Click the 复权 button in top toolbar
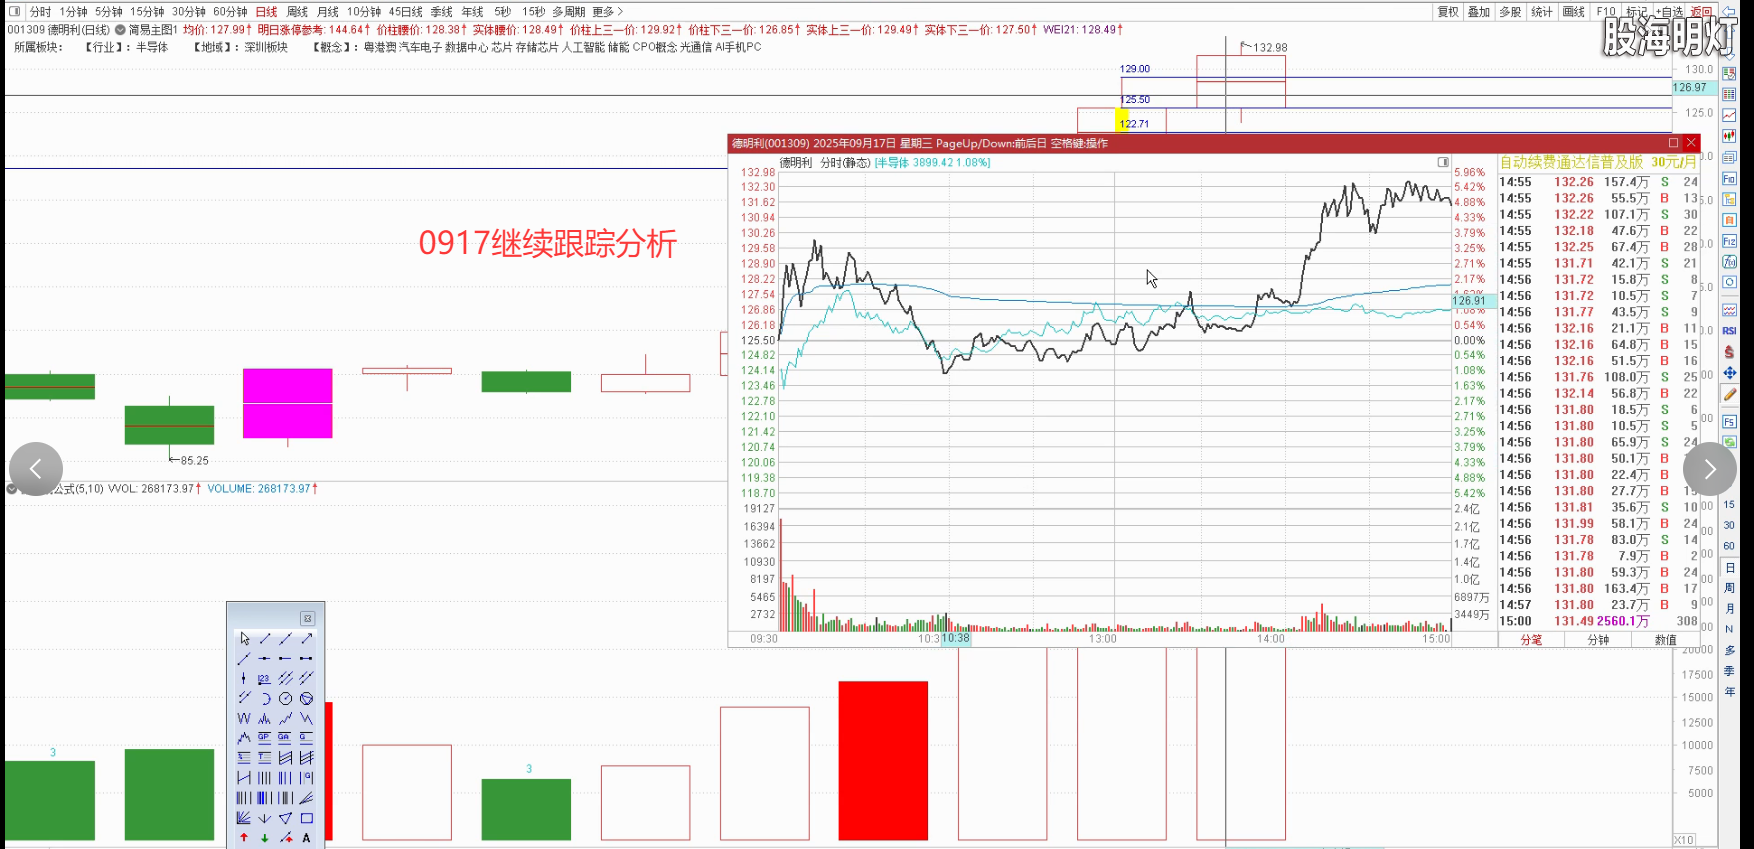This screenshot has height=849, width=1754. 1447,12
